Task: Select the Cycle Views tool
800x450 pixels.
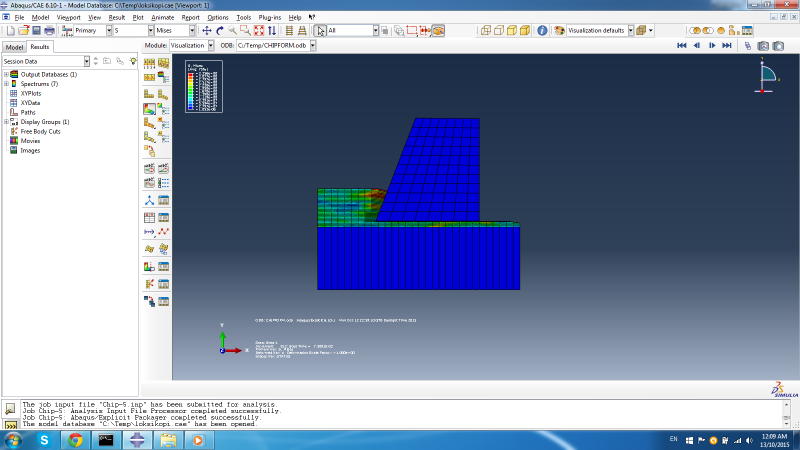Action: (272, 31)
